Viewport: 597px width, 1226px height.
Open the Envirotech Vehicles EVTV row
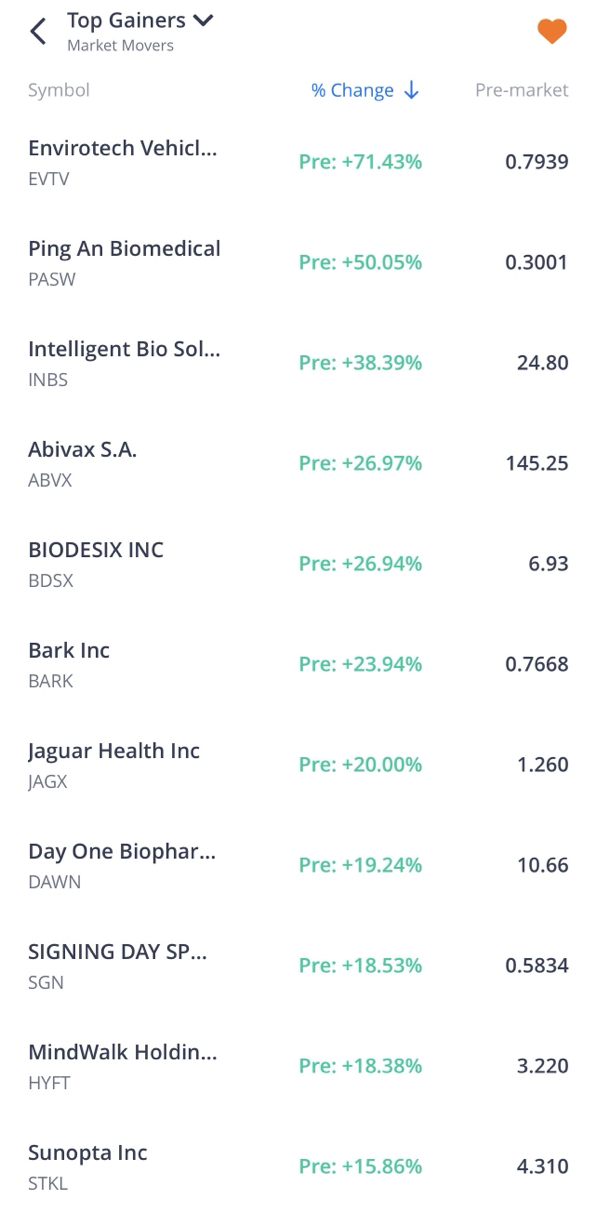[x=298, y=162]
